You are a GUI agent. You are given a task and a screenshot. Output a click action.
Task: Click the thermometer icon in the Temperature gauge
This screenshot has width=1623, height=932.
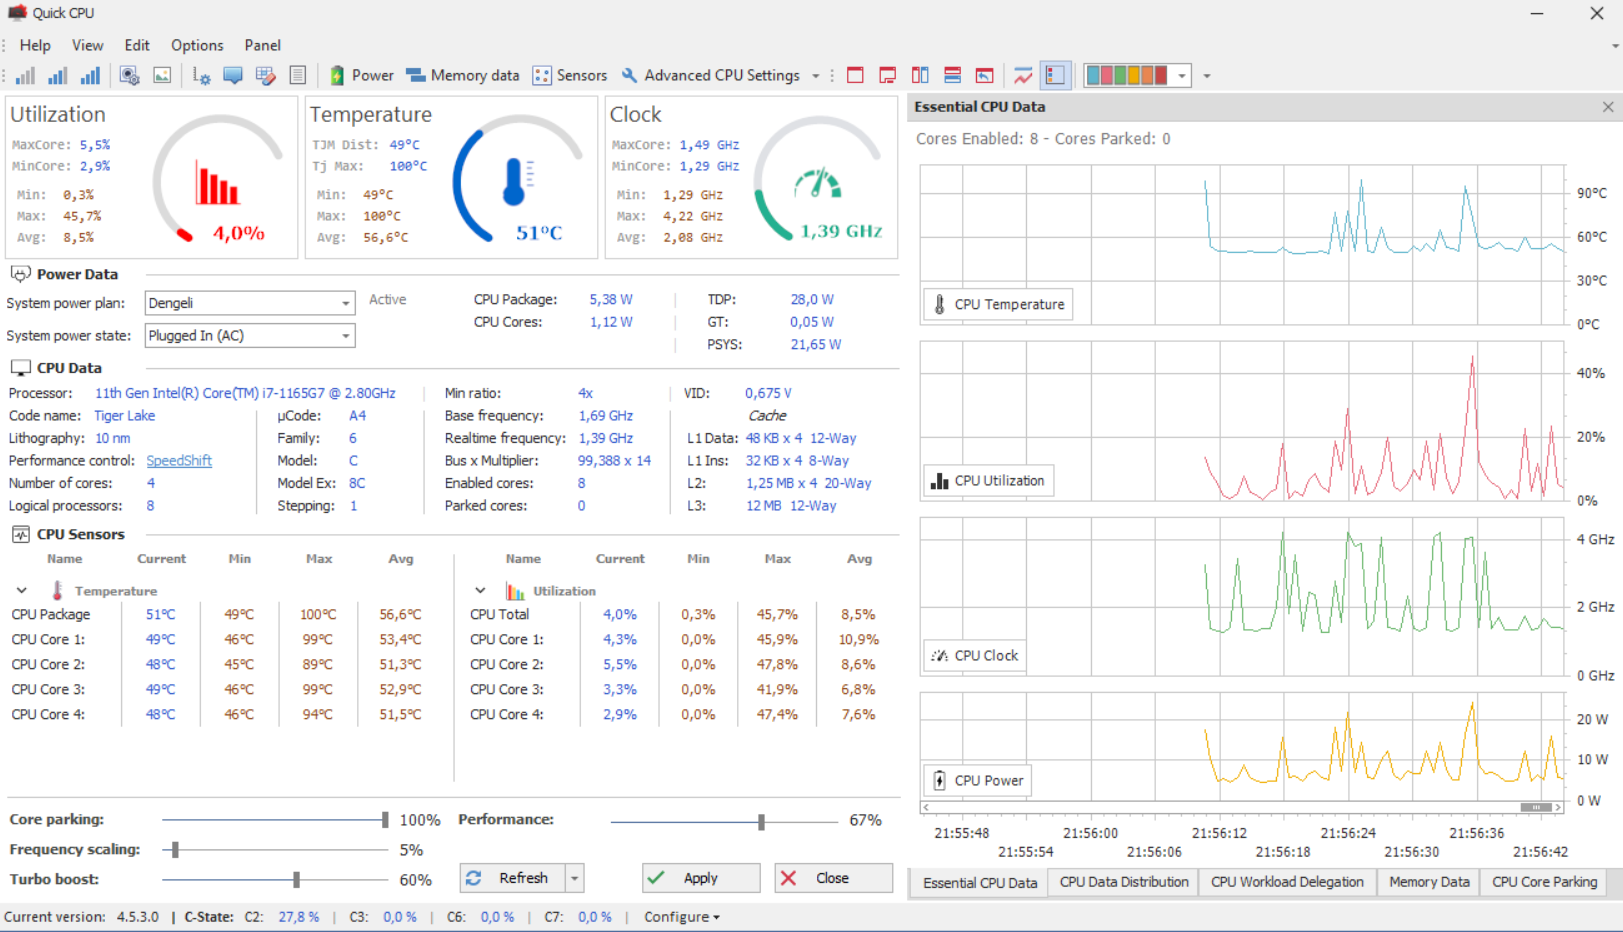pyautogui.click(x=517, y=183)
